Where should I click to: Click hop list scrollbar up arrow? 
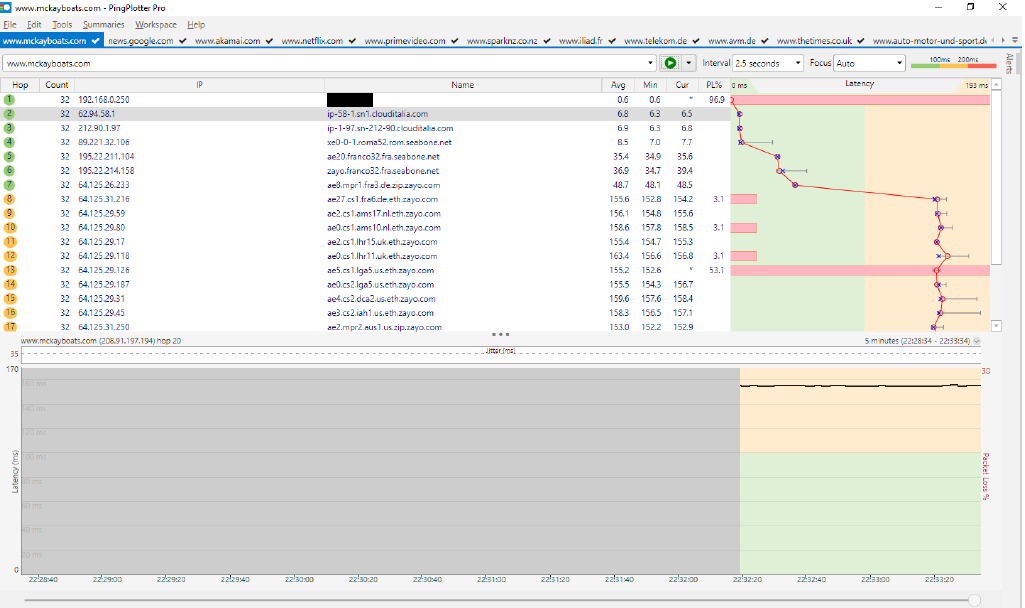(x=996, y=84)
